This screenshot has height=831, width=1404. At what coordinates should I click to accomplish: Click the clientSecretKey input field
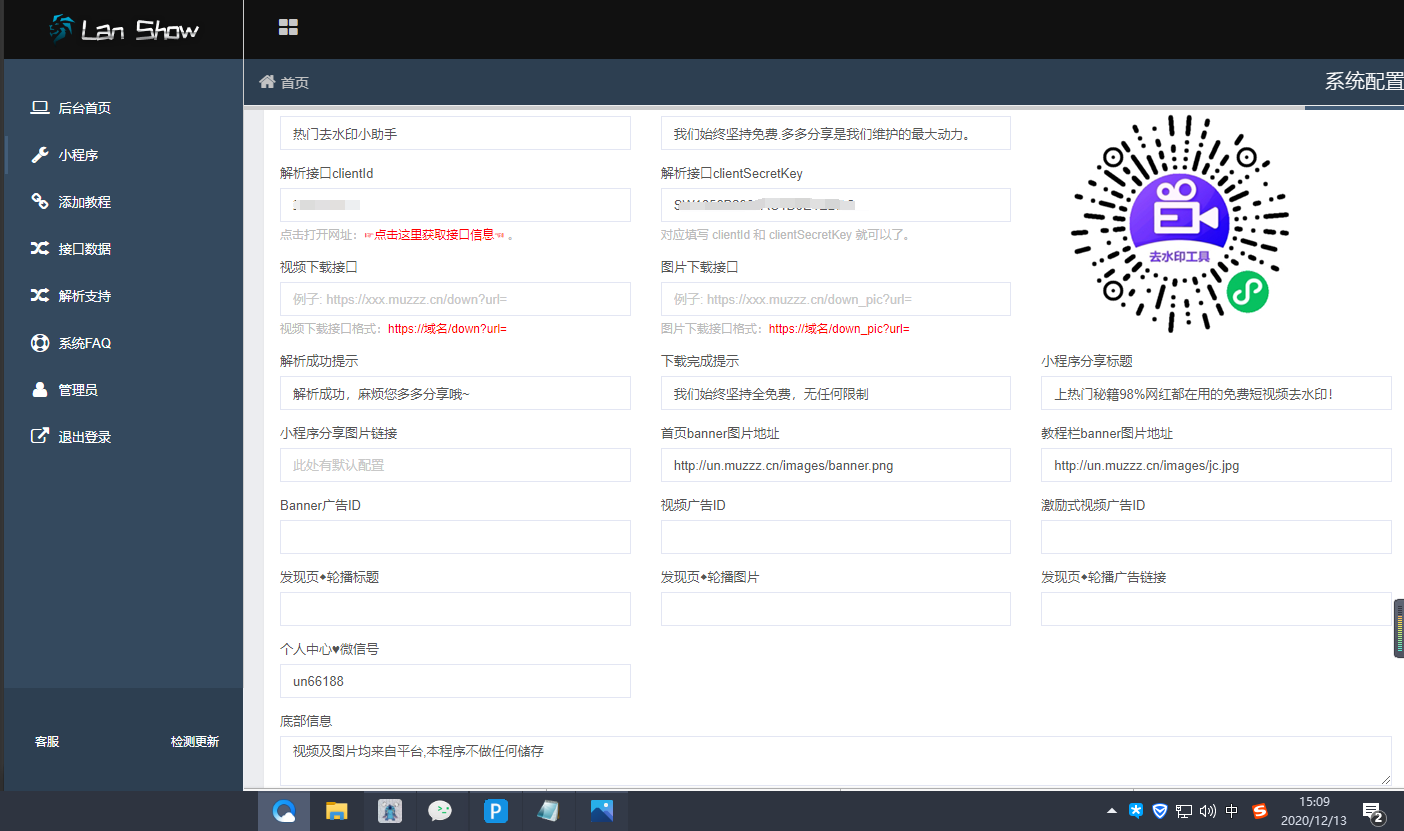[x=836, y=205]
